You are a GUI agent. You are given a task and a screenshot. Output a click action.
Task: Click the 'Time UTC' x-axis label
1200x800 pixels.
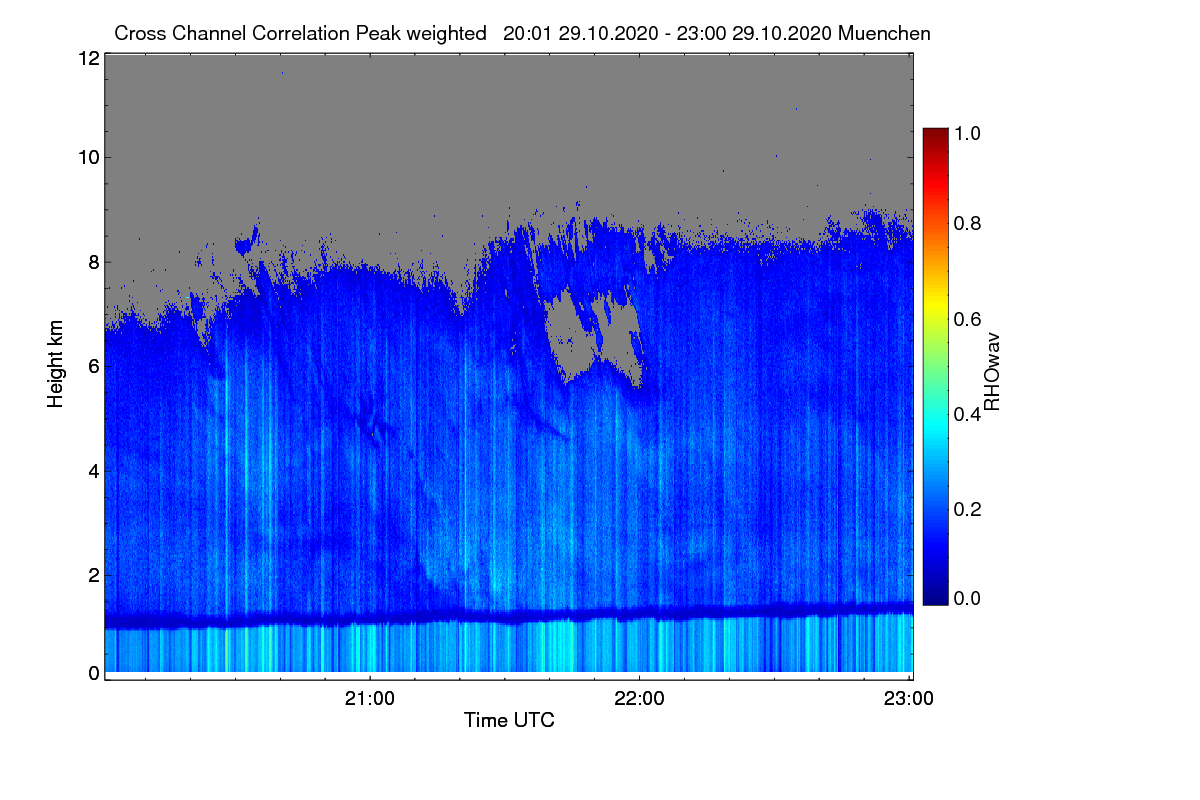pyautogui.click(x=509, y=720)
